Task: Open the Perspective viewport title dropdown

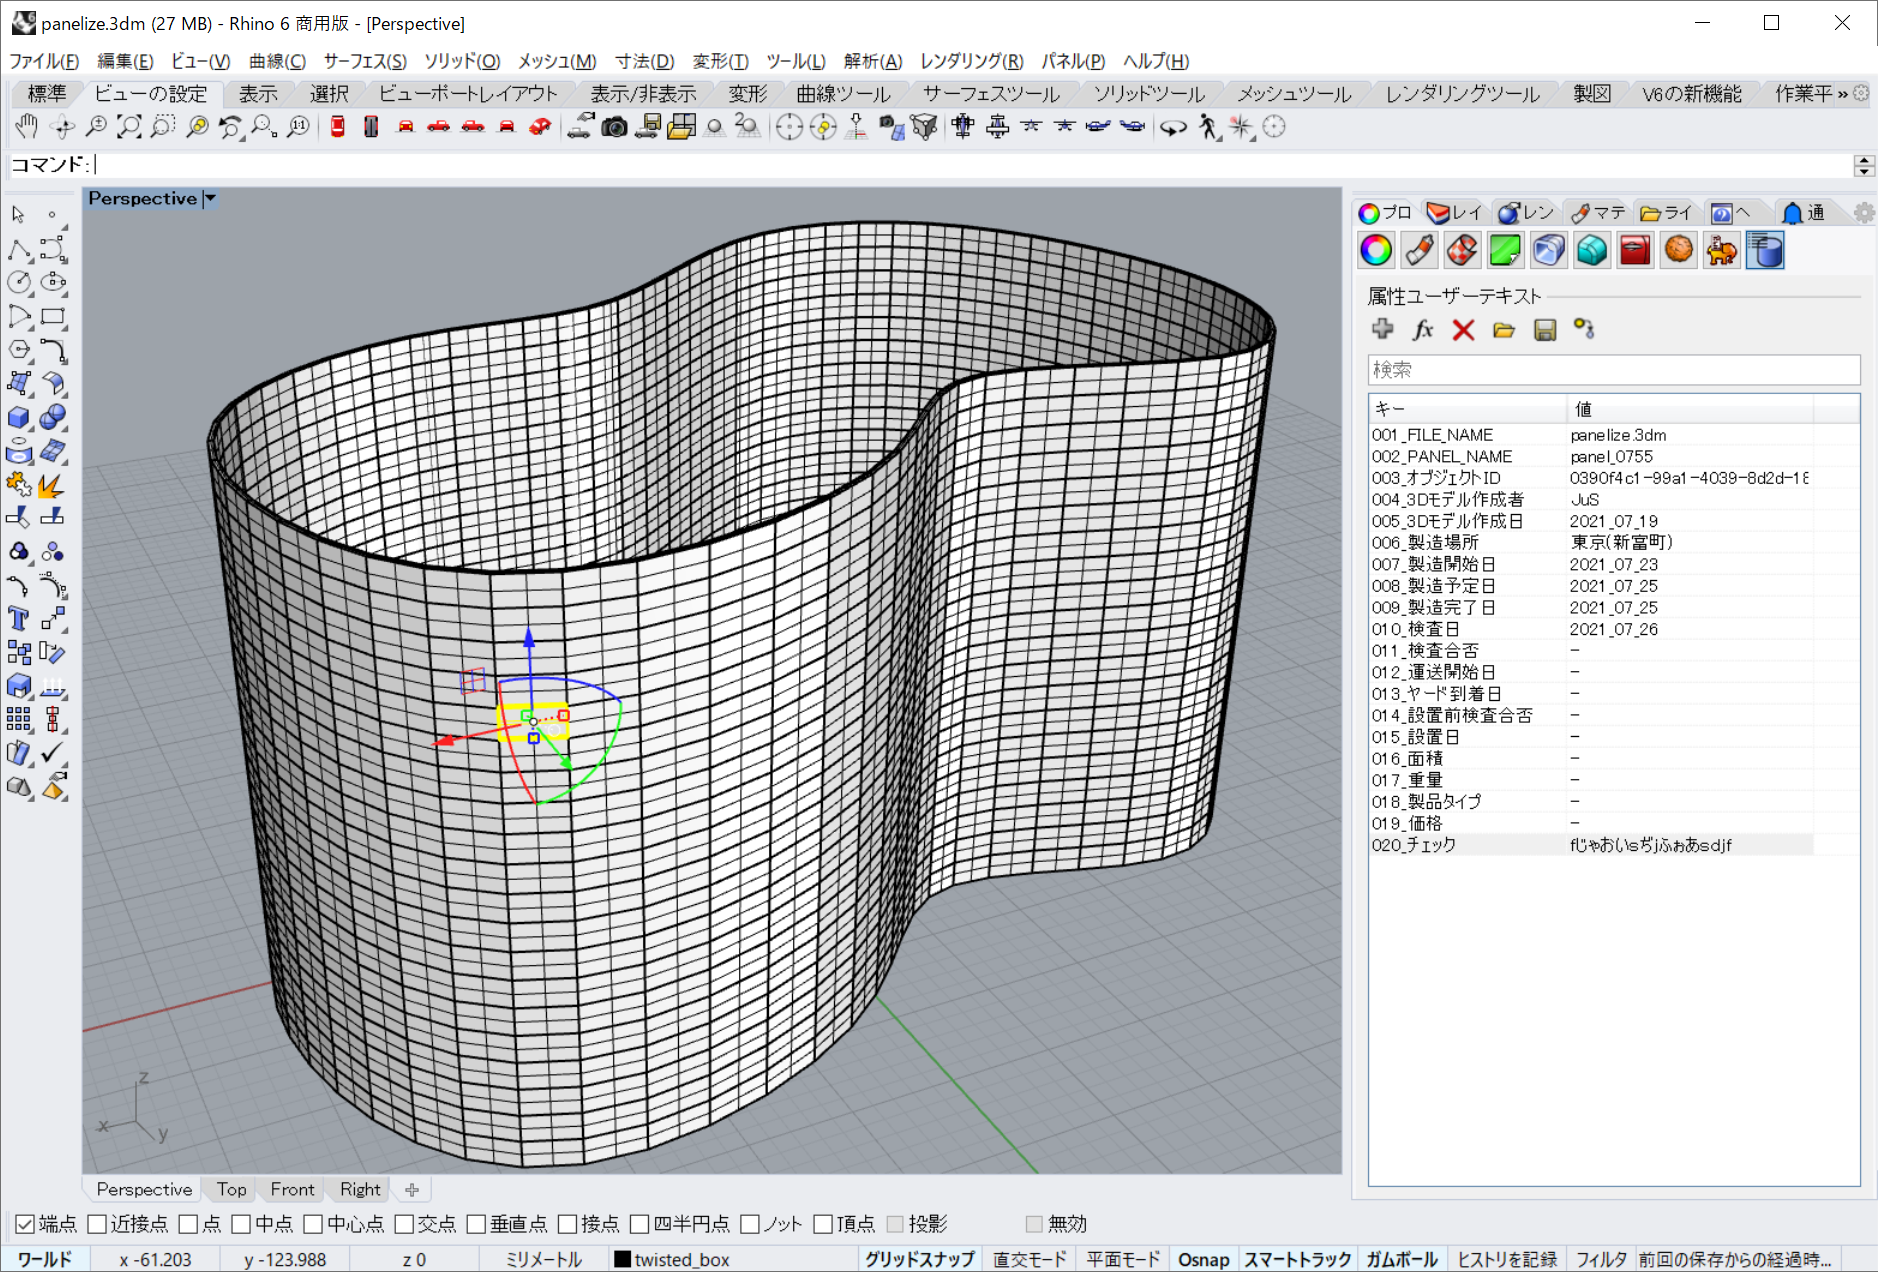Action: pos(210,198)
